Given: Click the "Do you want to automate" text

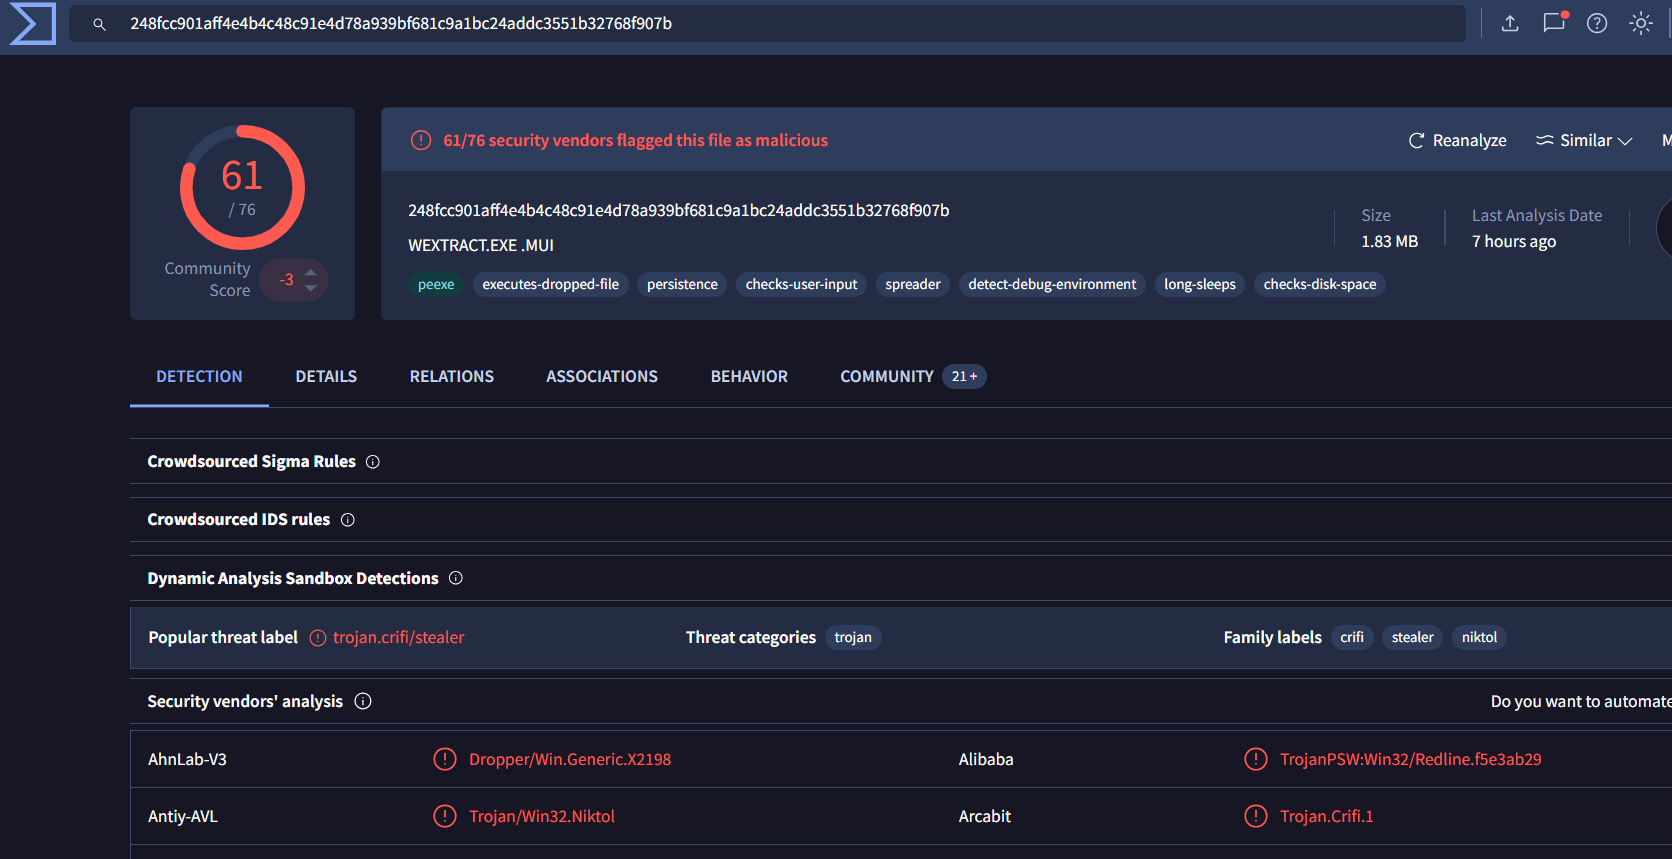Looking at the screenshot, I should (1581, 702).
